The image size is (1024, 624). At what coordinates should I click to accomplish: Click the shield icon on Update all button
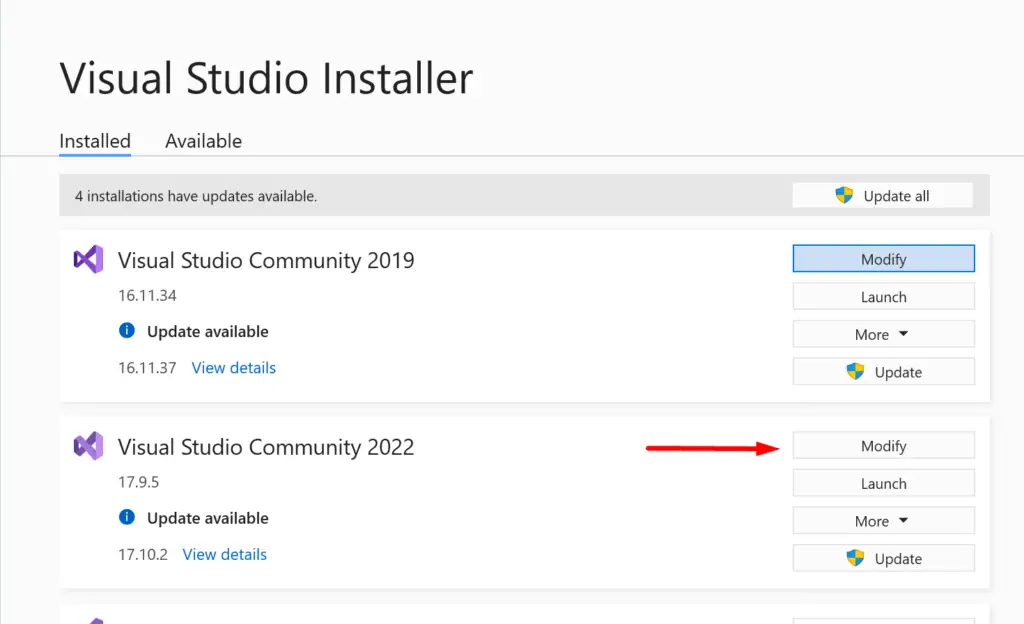click(844, 194)
